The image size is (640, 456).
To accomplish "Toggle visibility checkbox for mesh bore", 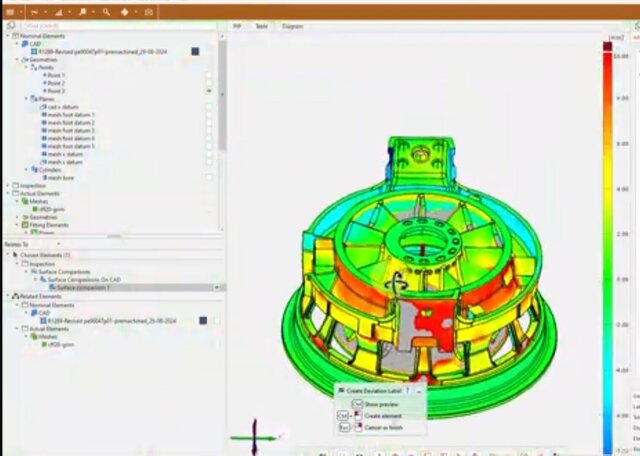I will [209, 177].
